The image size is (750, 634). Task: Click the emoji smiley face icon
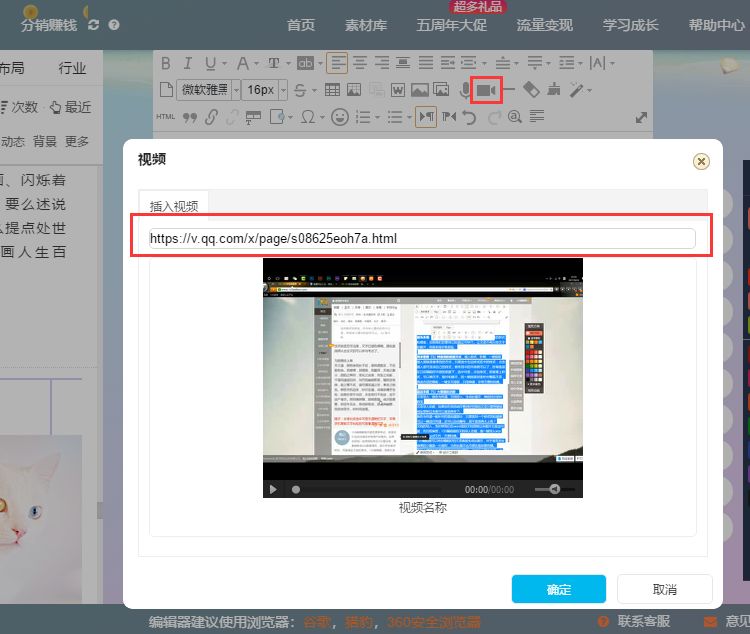pyautogui.click(x=339, y=117)
